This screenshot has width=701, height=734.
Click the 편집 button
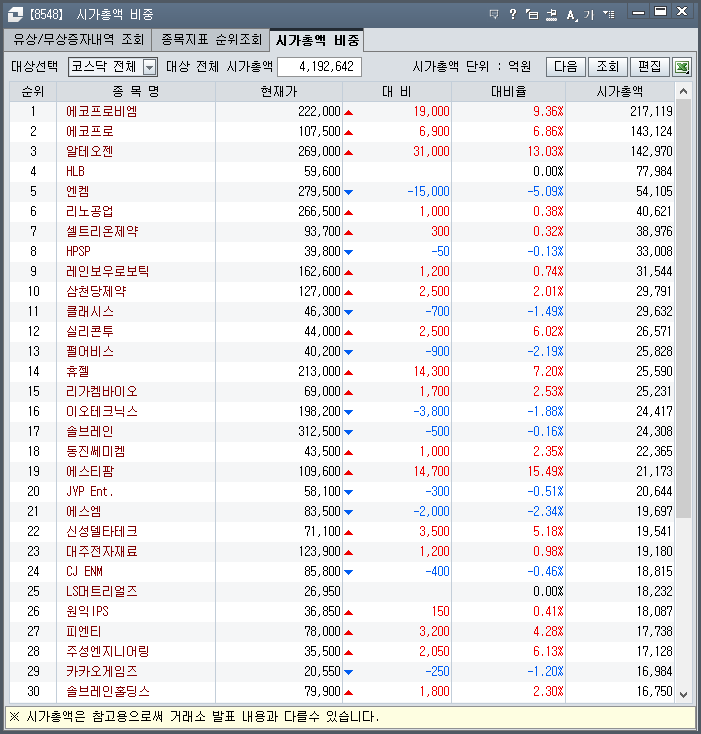(x=650, y=66)
